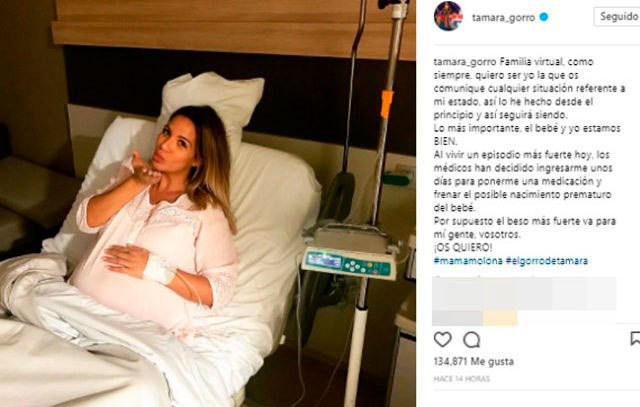
Task: View the 134,871 Me gusta likes
Action: point(473,361)
